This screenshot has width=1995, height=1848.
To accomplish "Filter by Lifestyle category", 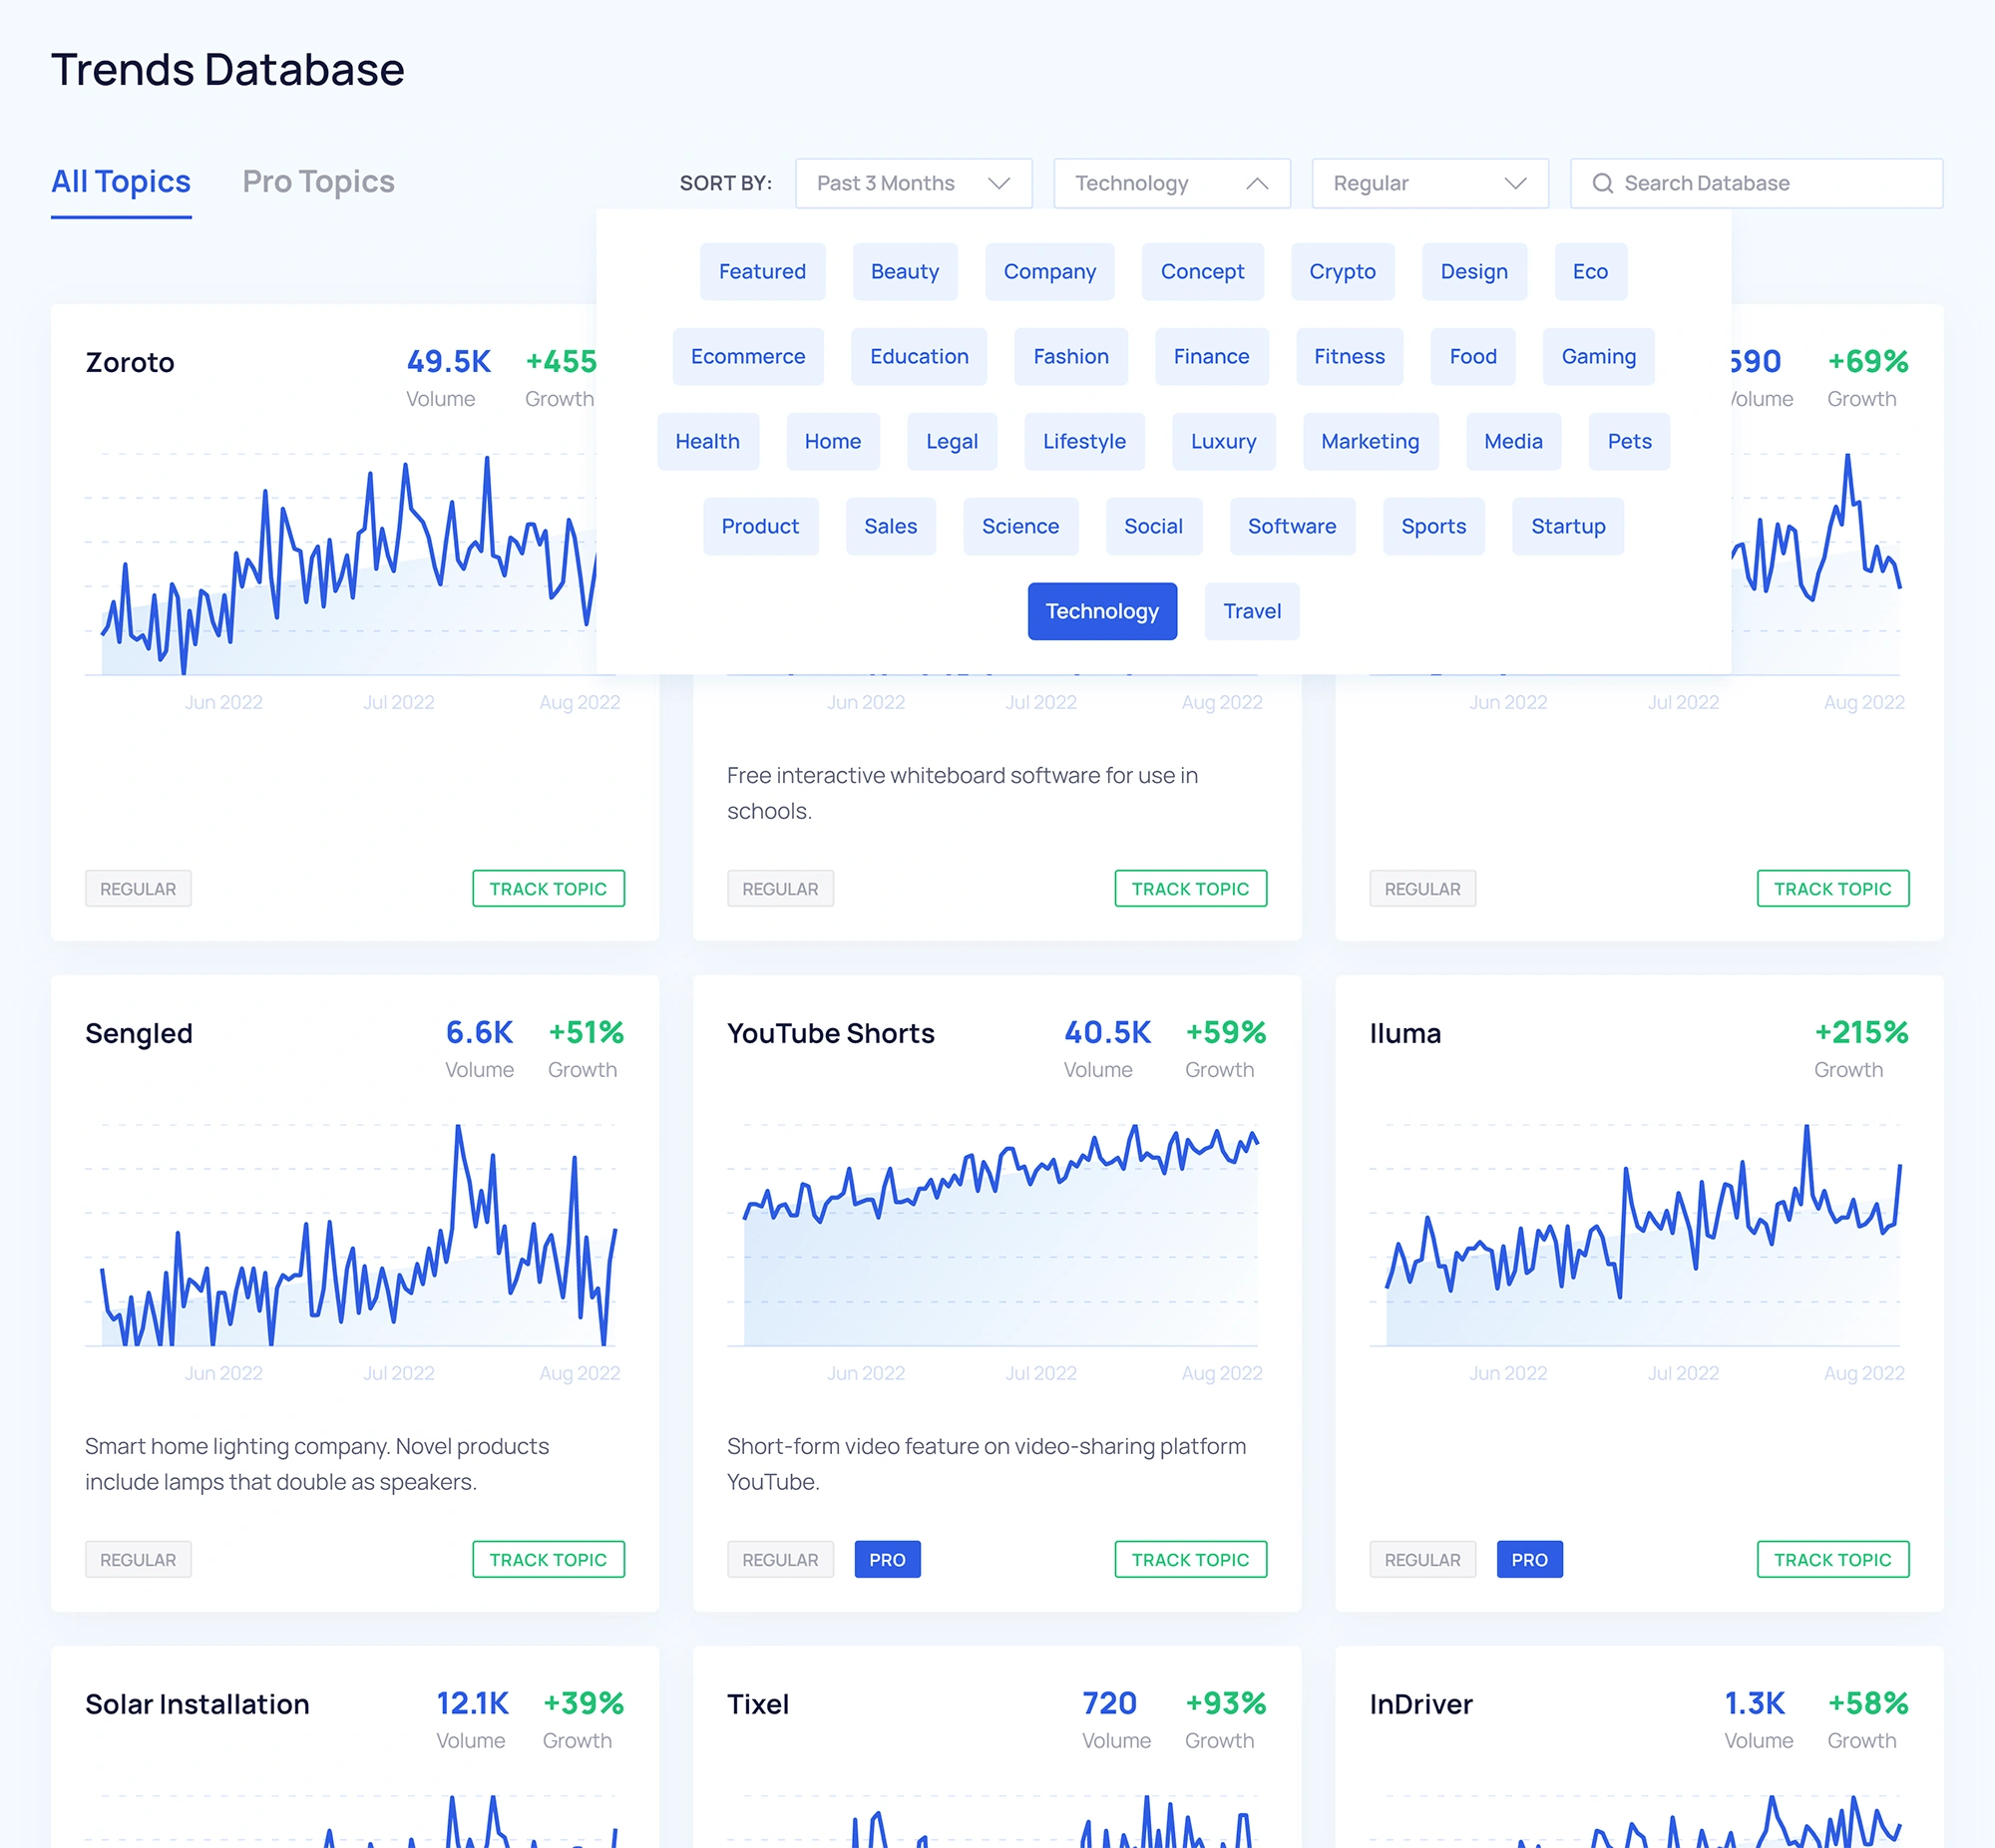I will point(1084,442).
